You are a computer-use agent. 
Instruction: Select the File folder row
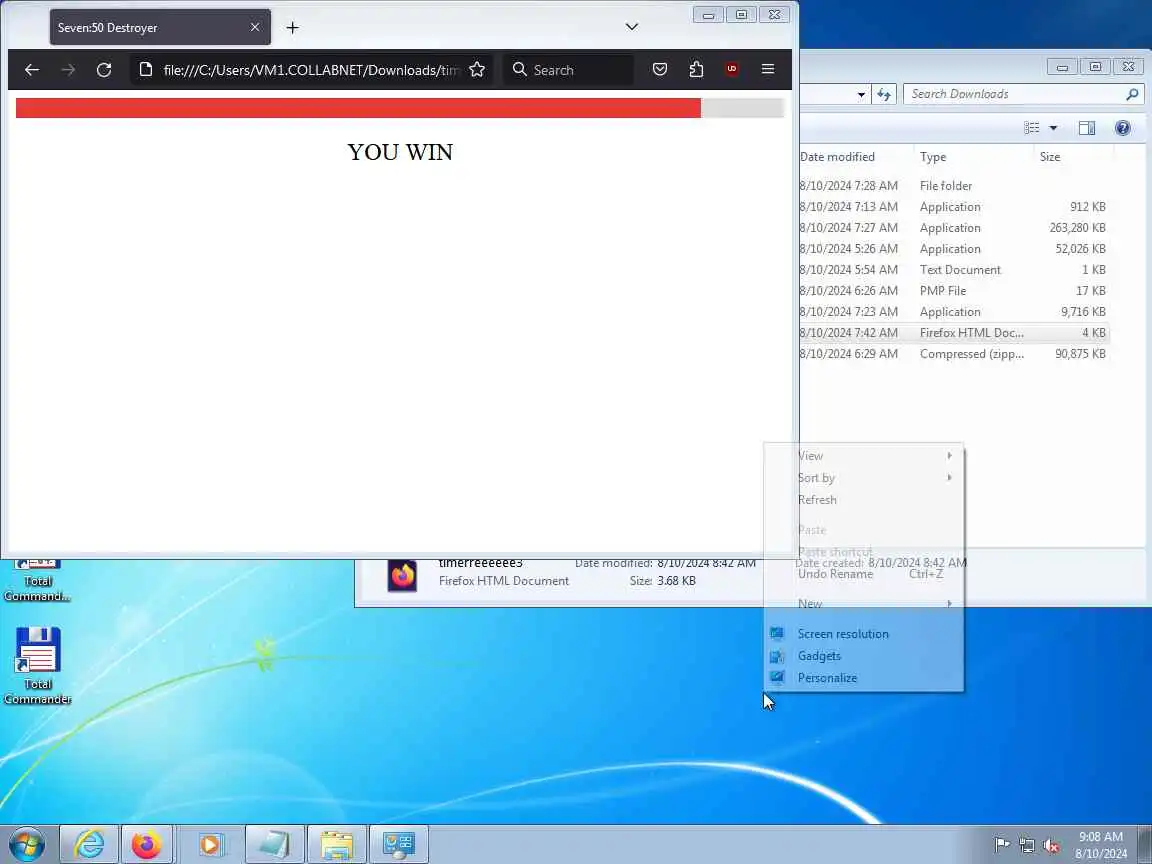[954, 186]
